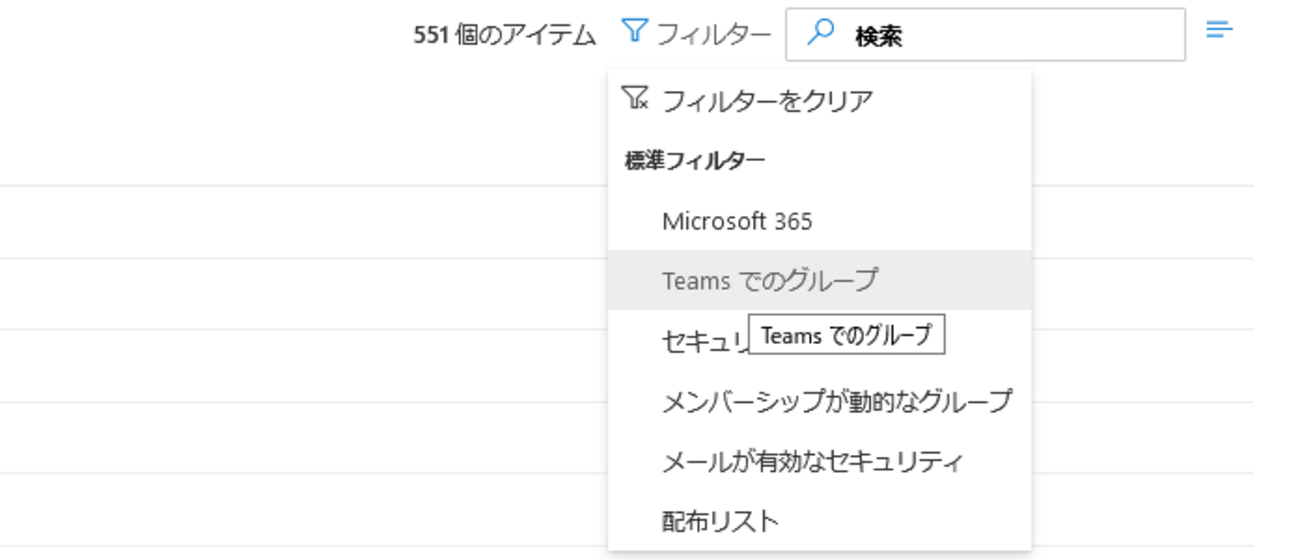Viewport: 1300px width, 560px height.
Task: Select the fourth row in the list
Action: [x=300, y=438]
